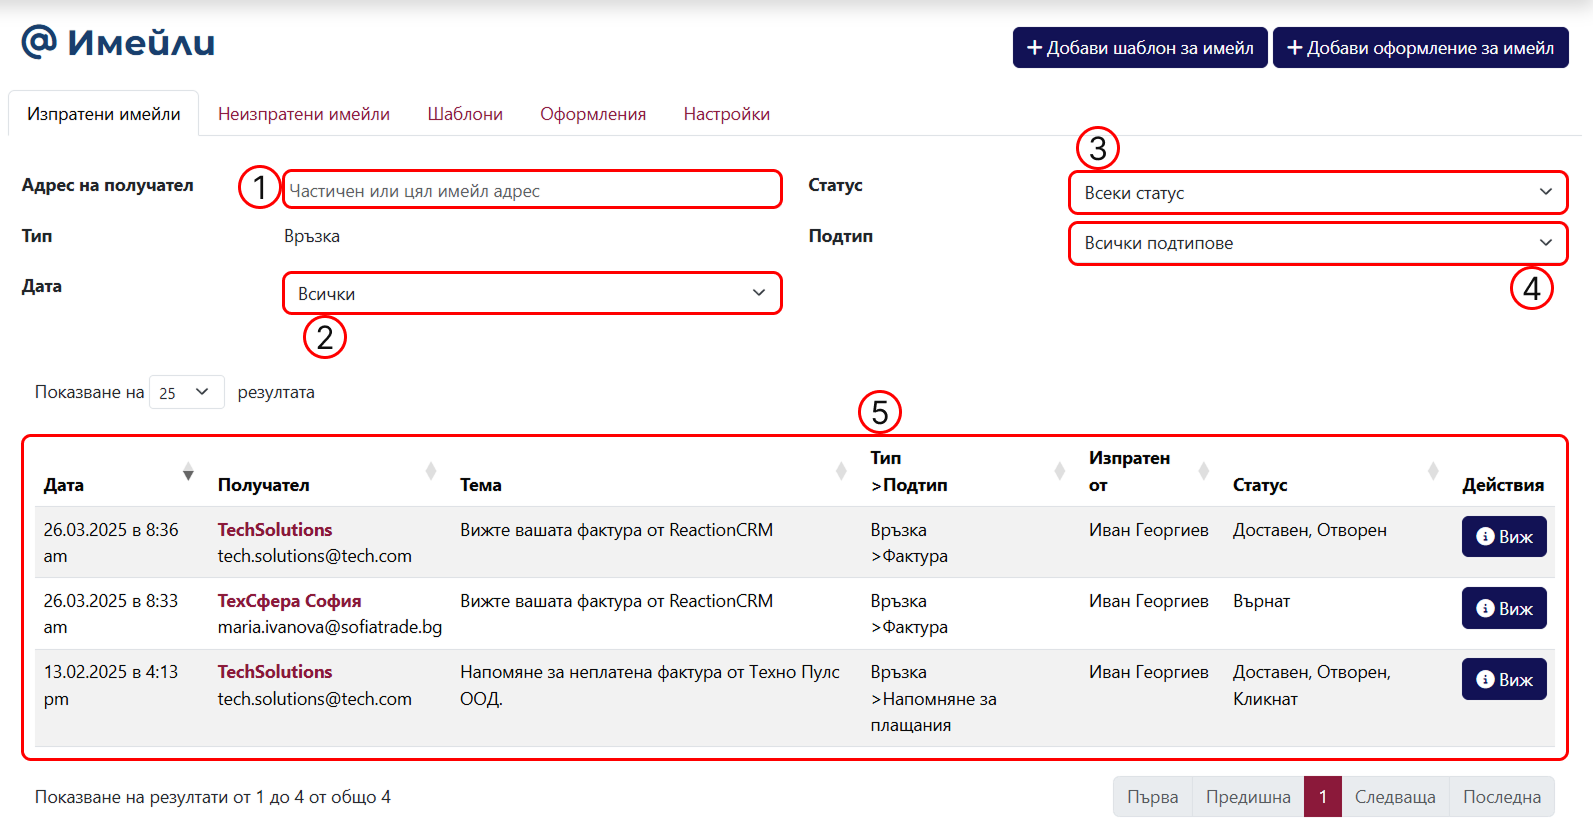Go to the Следваща pagination page

coord(1395,797)
